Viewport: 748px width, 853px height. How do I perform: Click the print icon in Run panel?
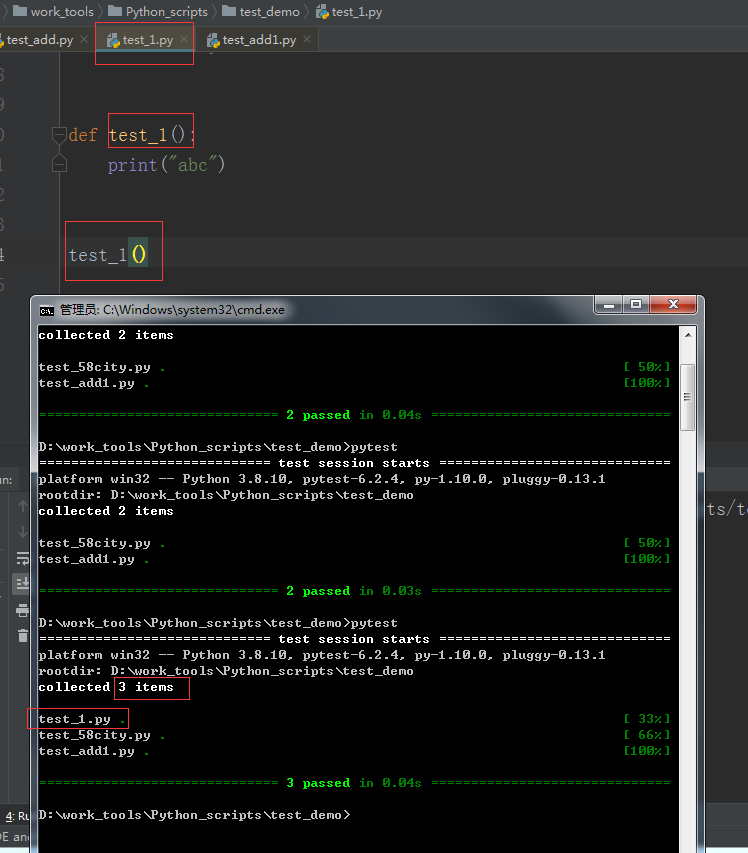pos(22,610)
